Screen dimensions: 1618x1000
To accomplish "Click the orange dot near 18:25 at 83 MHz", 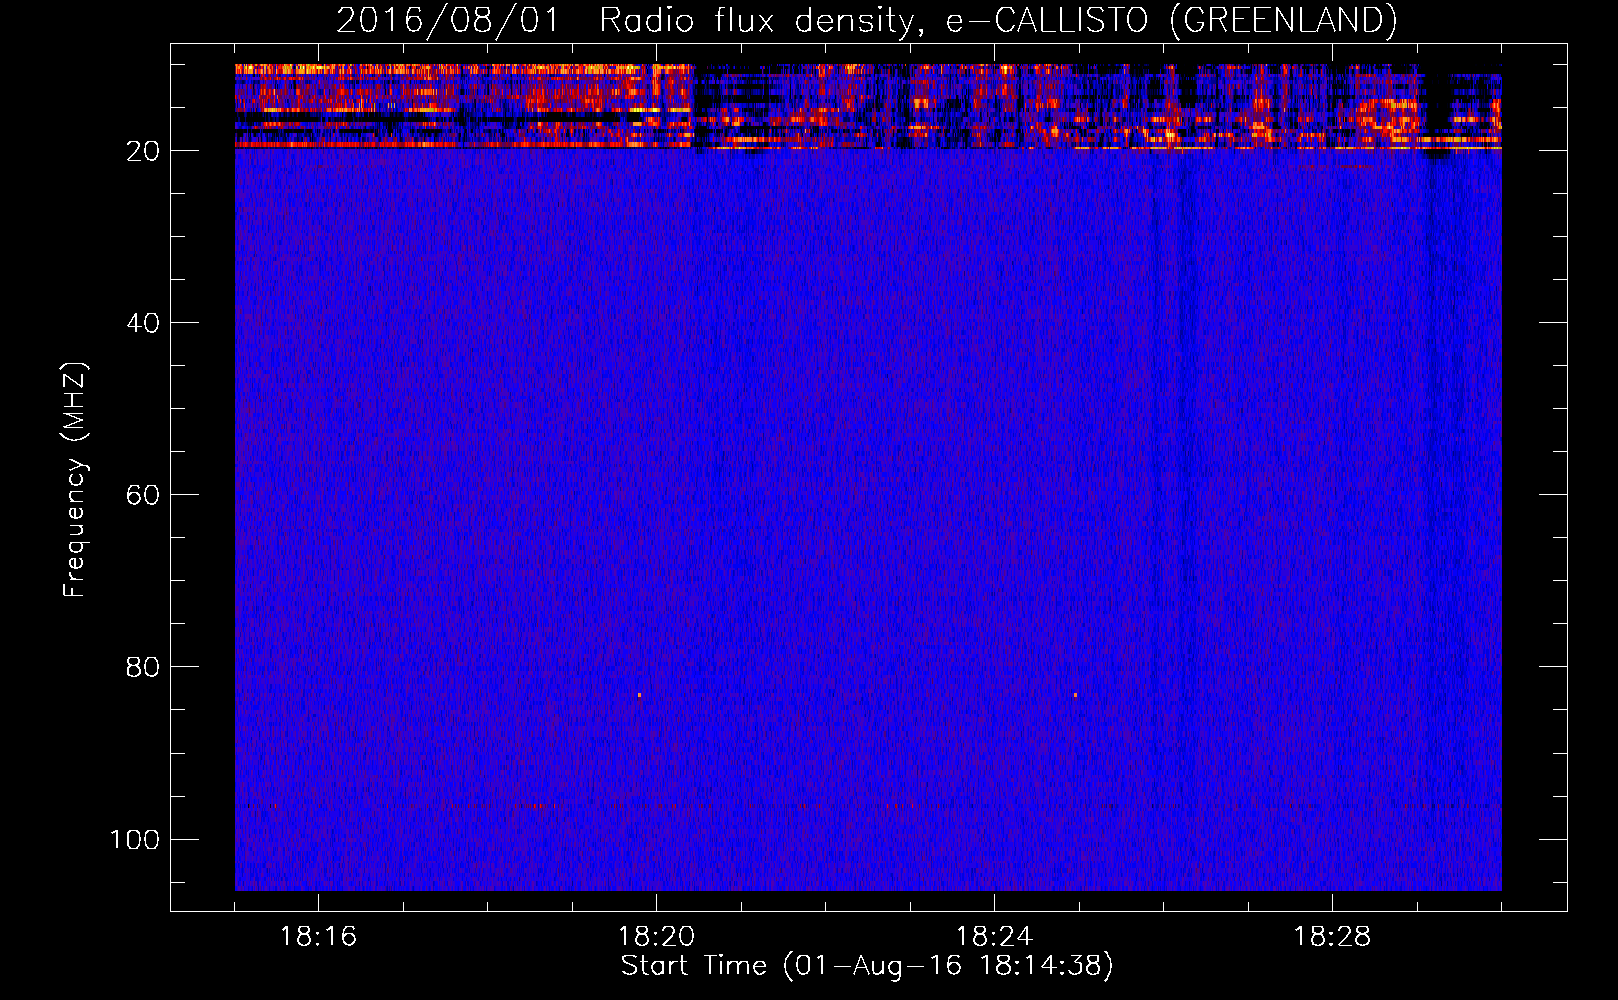I will click(1075, 695).
